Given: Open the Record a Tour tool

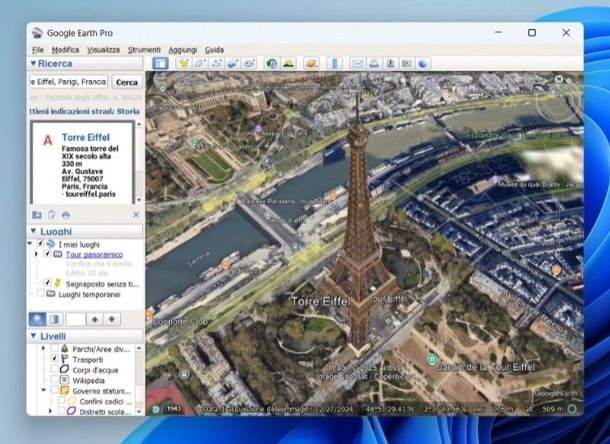Looking at the screenshot, I should point(249,63).
